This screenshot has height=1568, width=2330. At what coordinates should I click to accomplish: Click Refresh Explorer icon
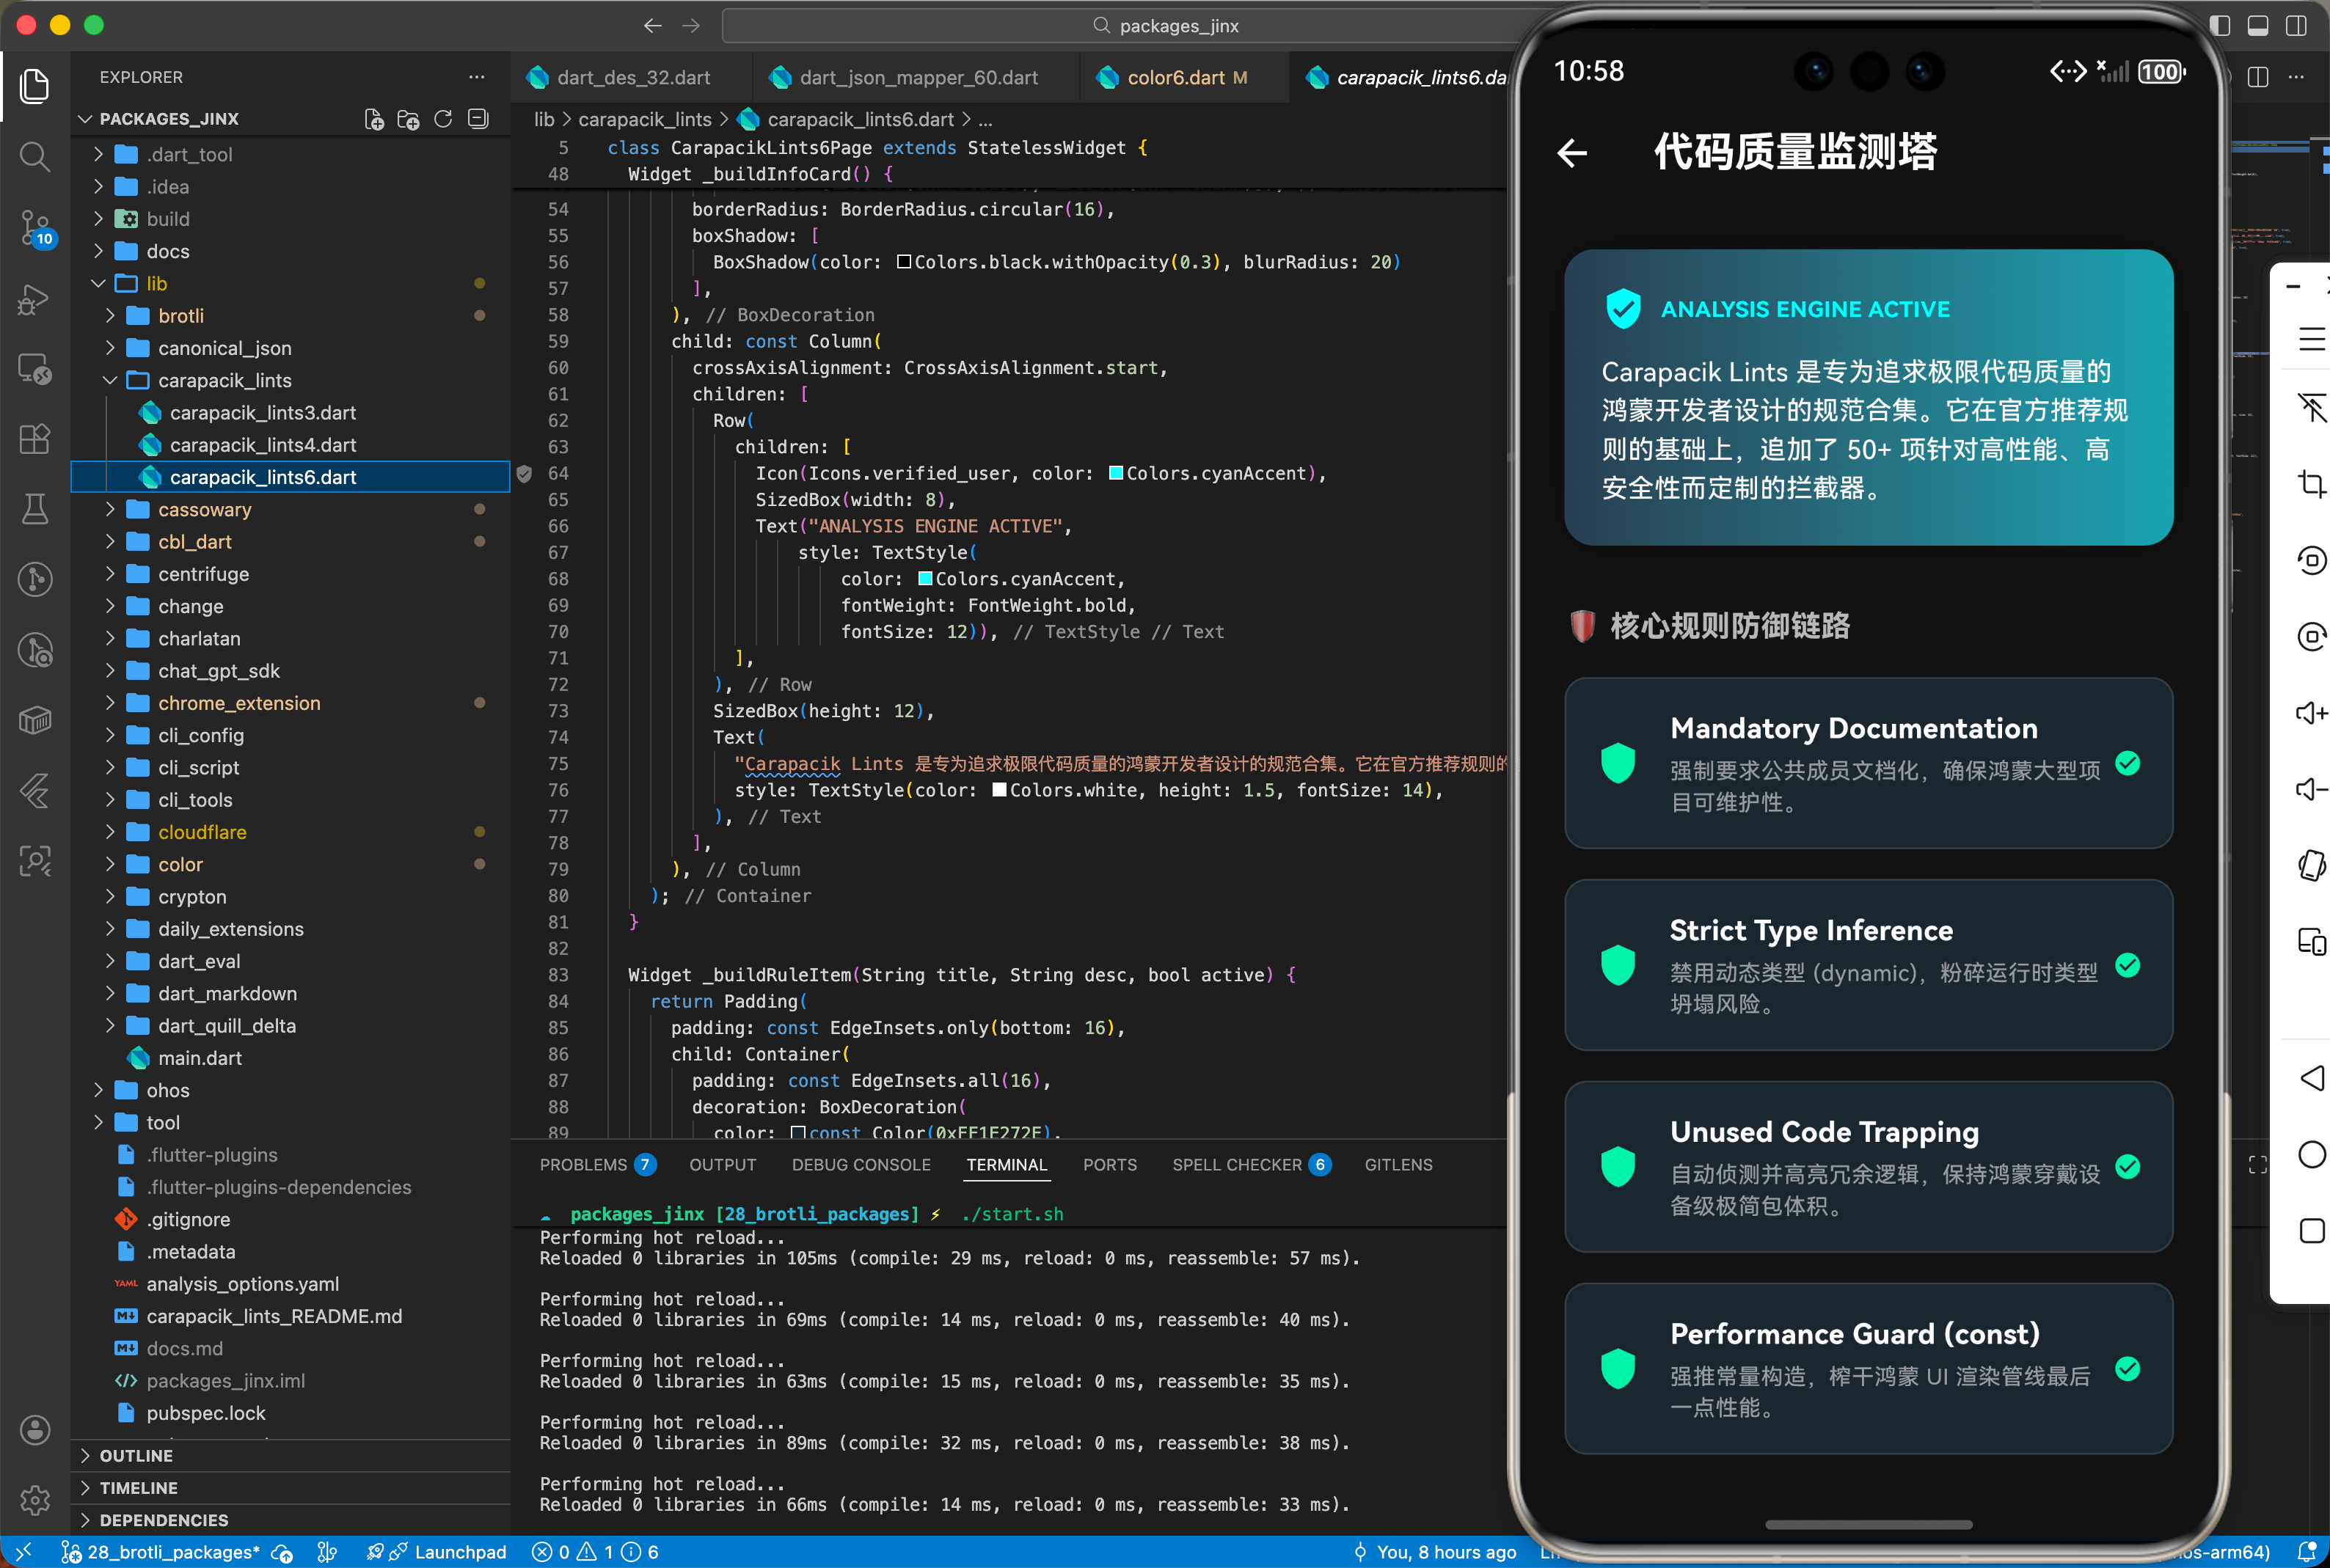(x=443, y=119)
